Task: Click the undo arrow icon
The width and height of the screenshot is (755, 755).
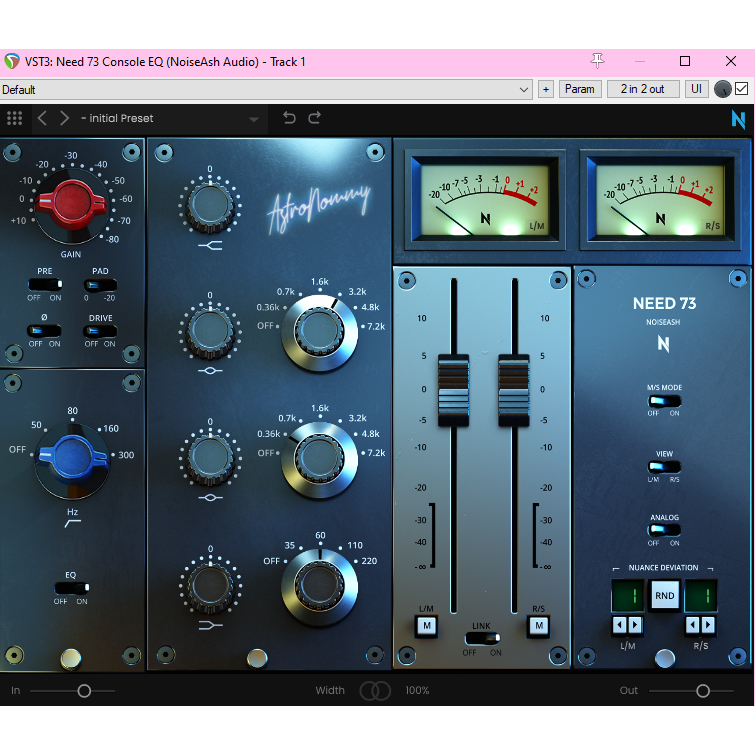Action: (x=289, y=118)
